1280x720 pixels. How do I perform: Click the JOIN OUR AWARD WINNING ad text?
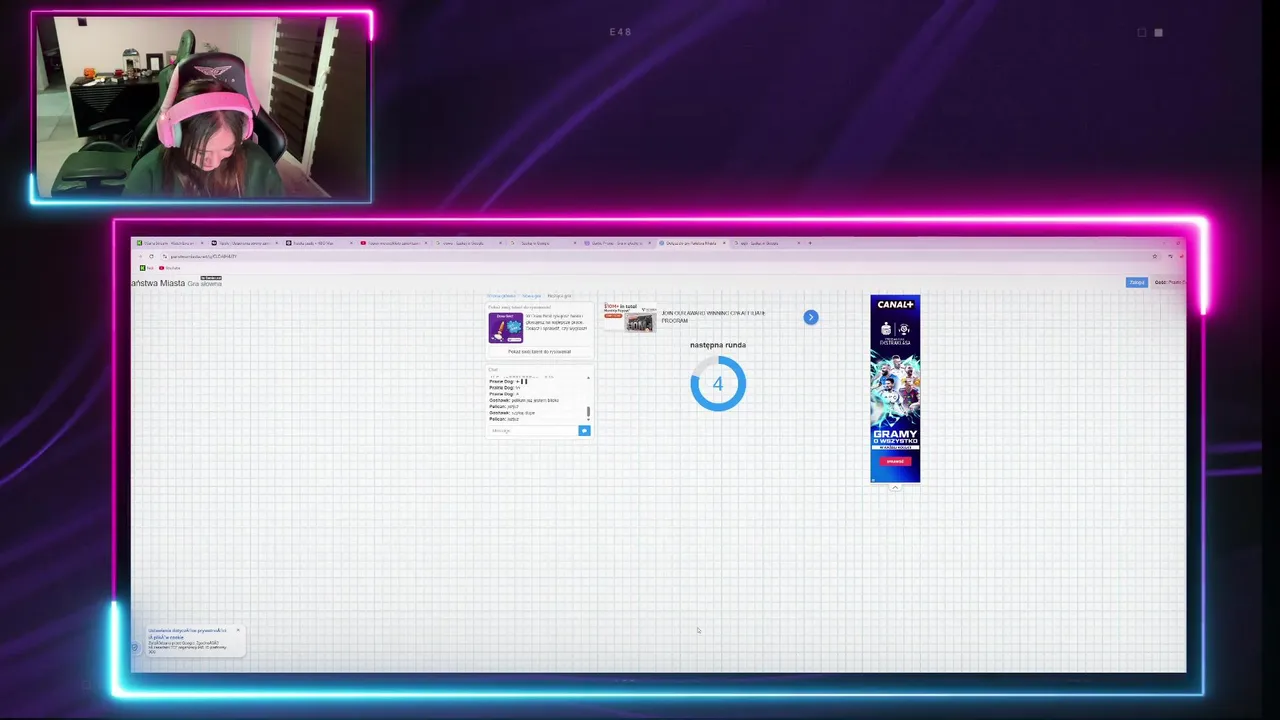click(x=714, y=317)
